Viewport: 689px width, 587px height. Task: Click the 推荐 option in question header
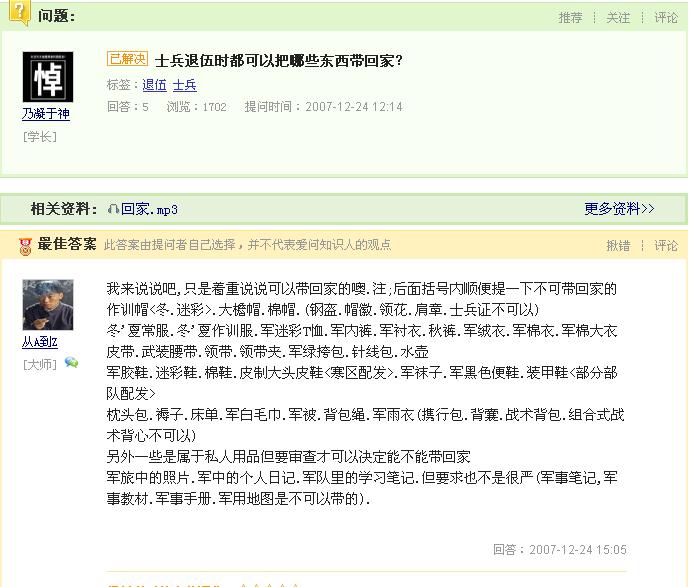tap(570, 18)
